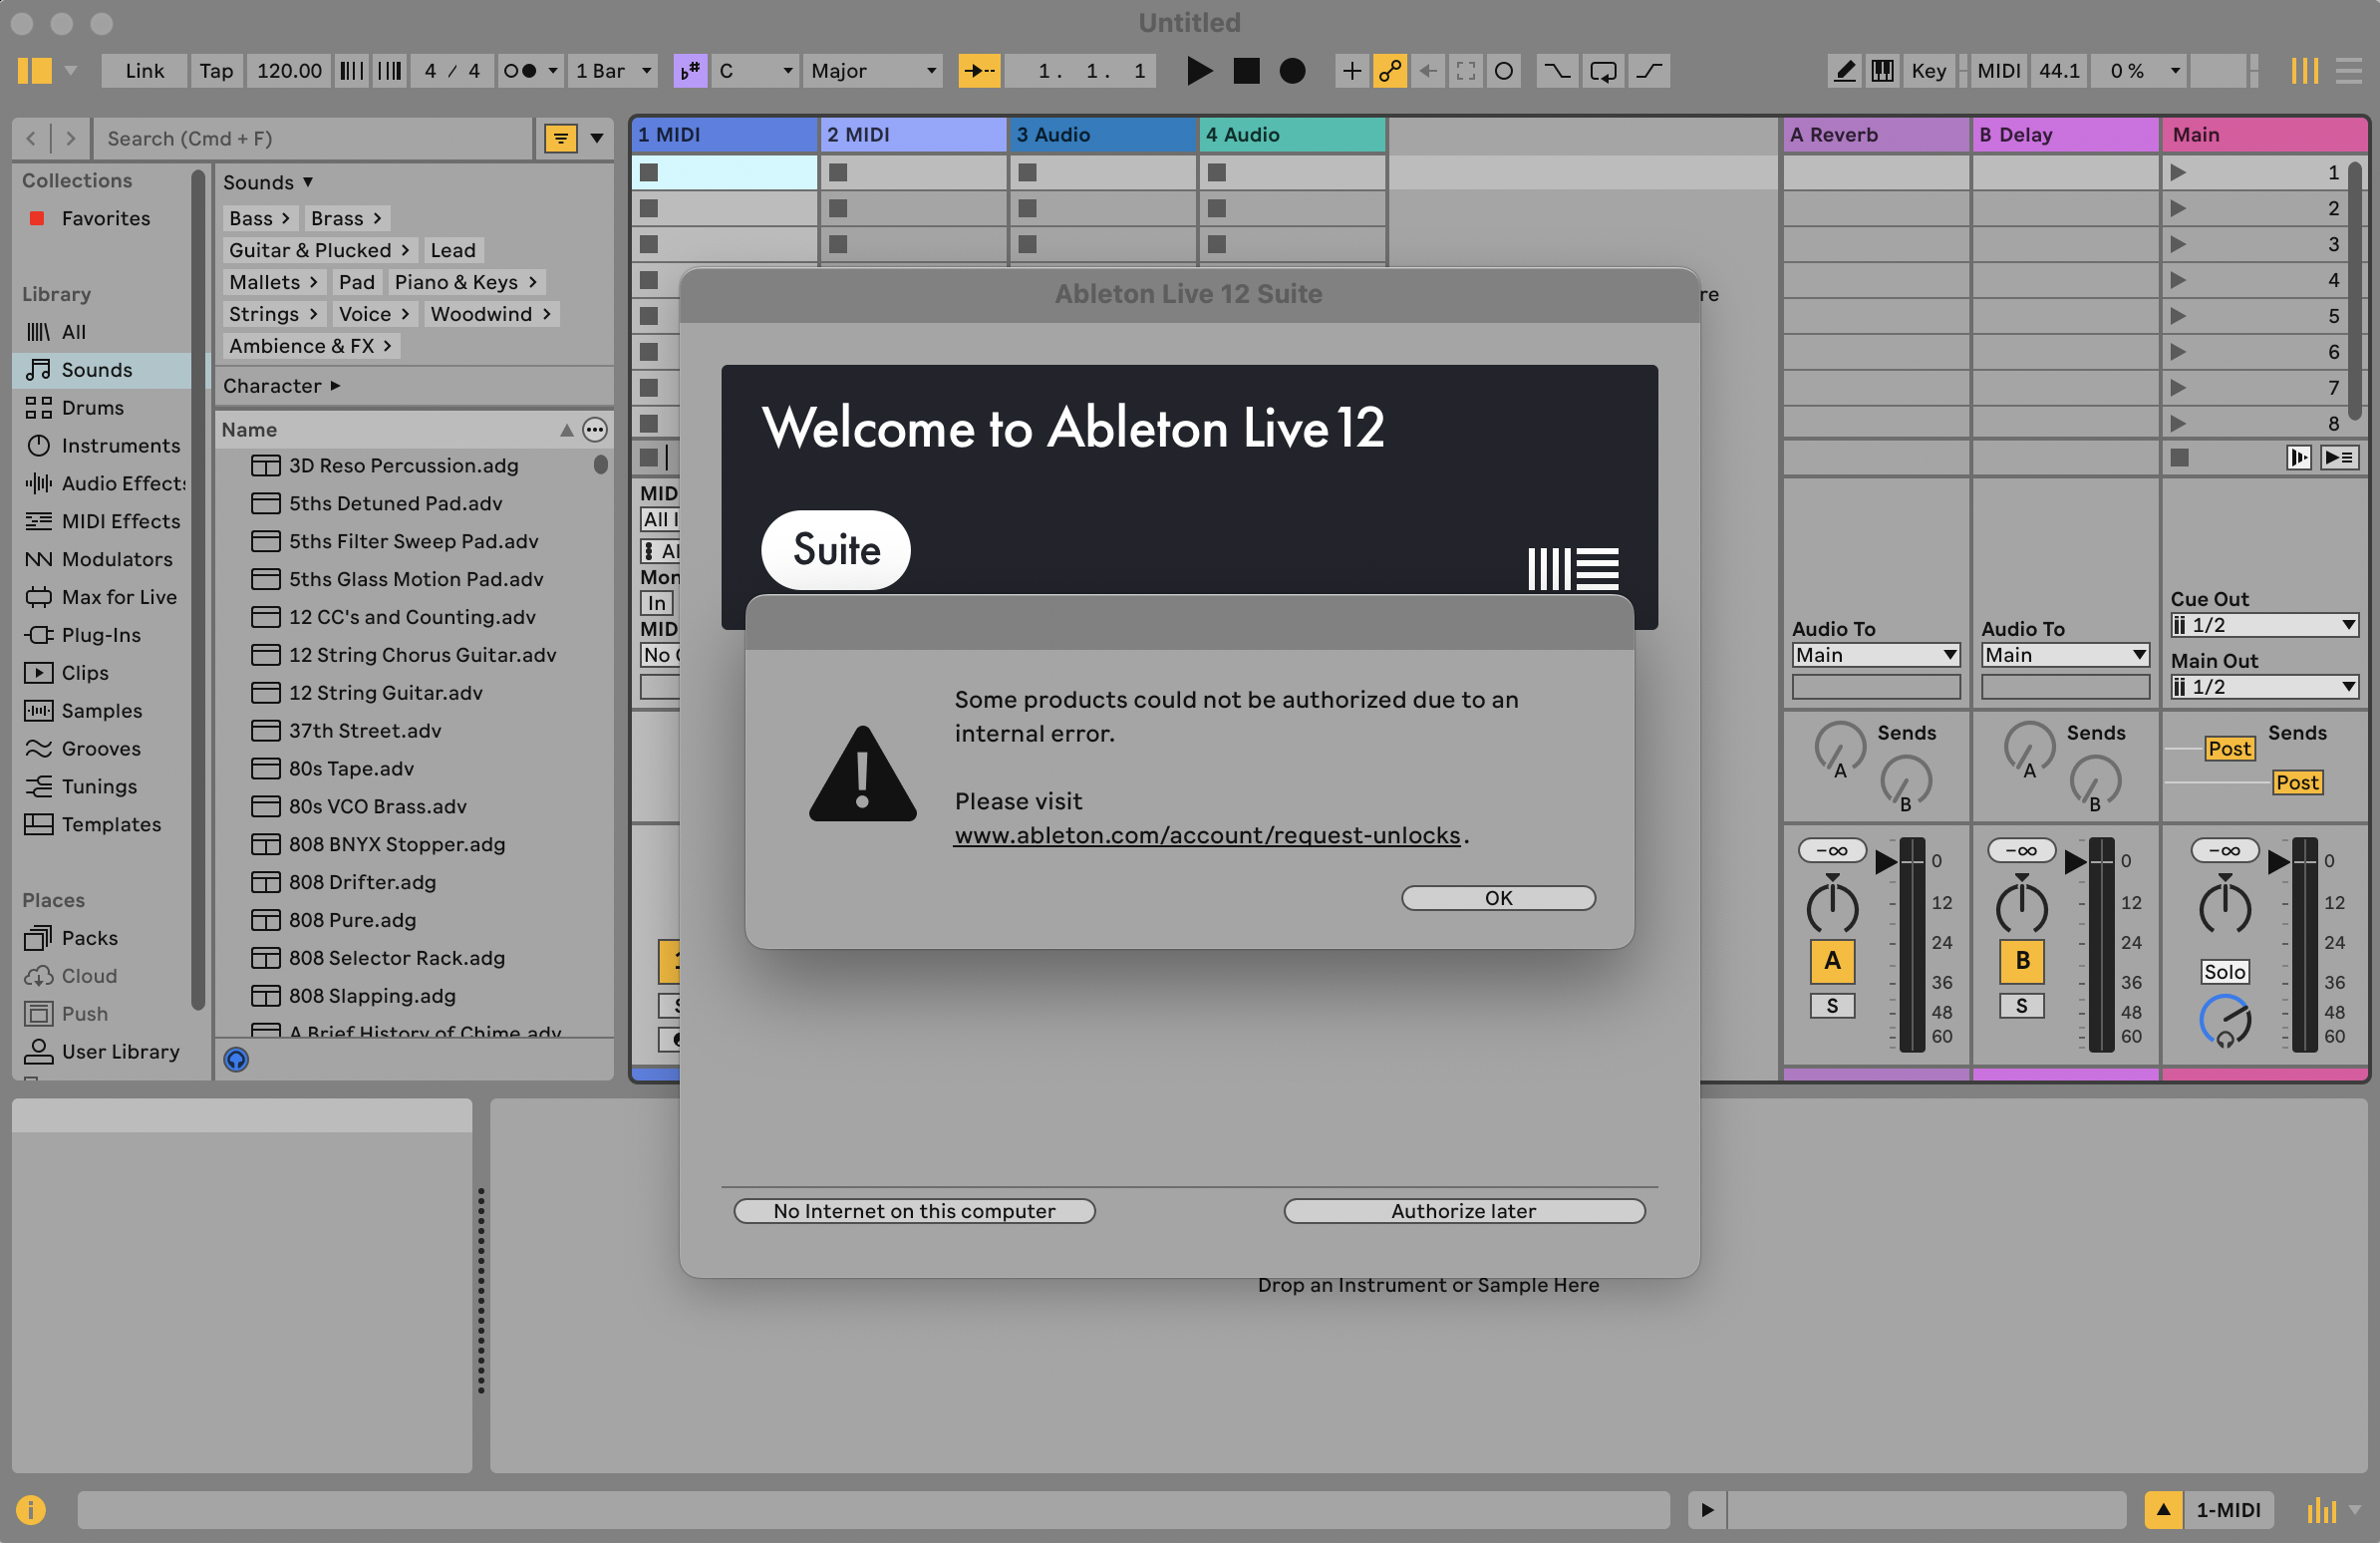This screenshot has width=2380, height=1543.
Task: Select the Lead sound tag
Action: pyautogui.click(x=453, y=250)
